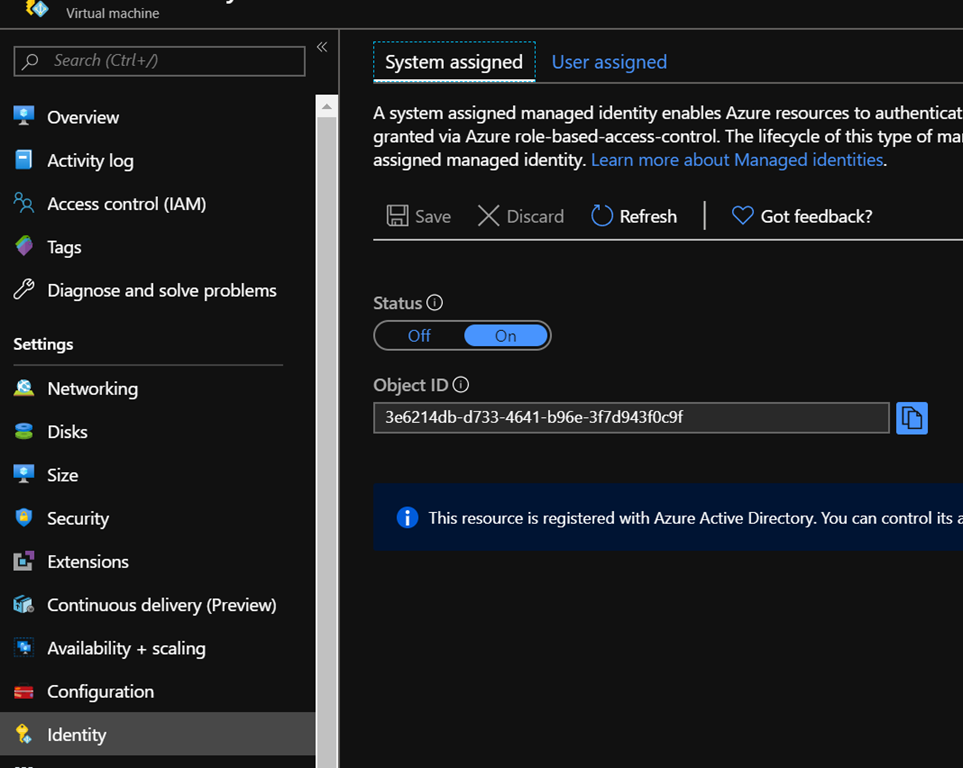Viewport: 963px width, 768px height.
Task: Click the Object ID info icon
Action: tap(461, 385)
